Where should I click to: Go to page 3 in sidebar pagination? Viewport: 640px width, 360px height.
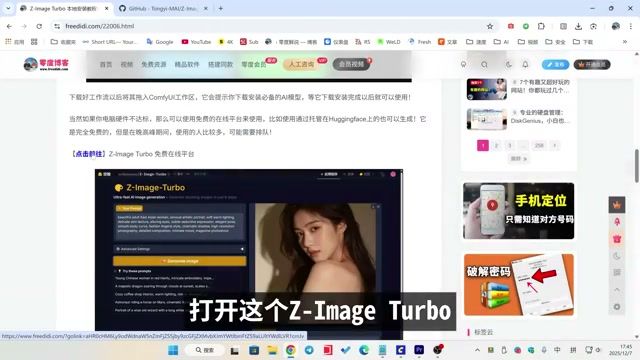[x=509, y=145]
